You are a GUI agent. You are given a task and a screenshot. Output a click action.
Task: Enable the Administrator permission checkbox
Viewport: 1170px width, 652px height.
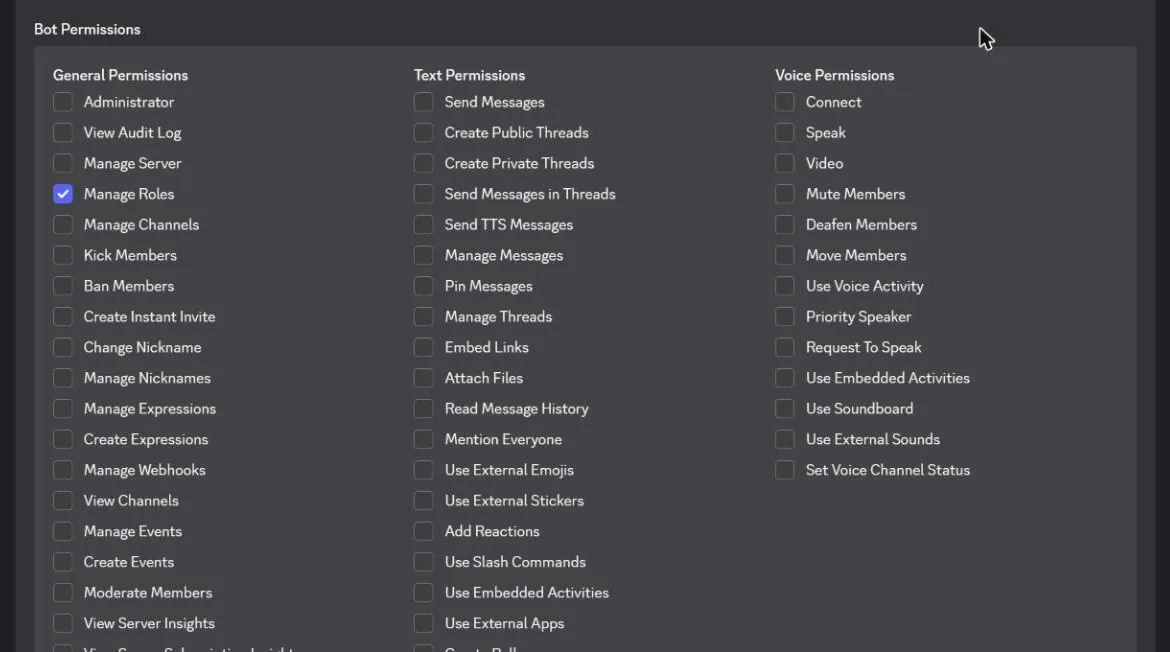(63, 101)
